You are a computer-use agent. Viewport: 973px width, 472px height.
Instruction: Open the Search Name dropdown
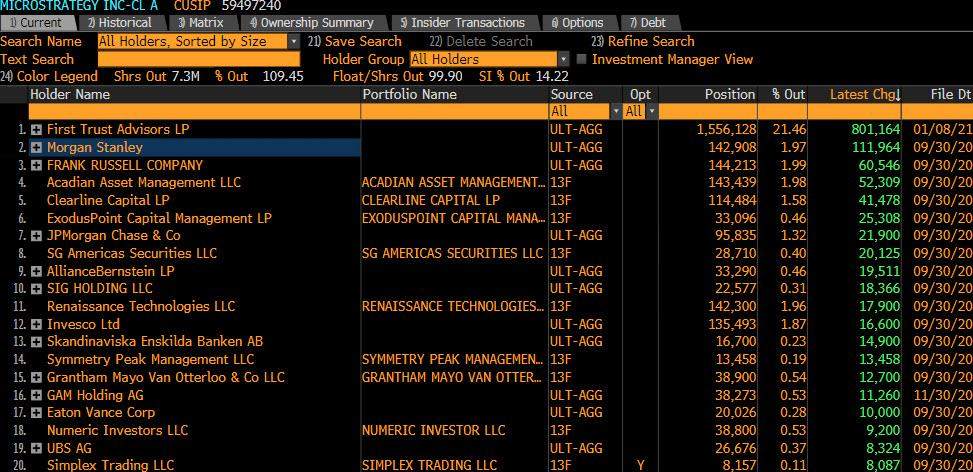(x=294, y=42)
